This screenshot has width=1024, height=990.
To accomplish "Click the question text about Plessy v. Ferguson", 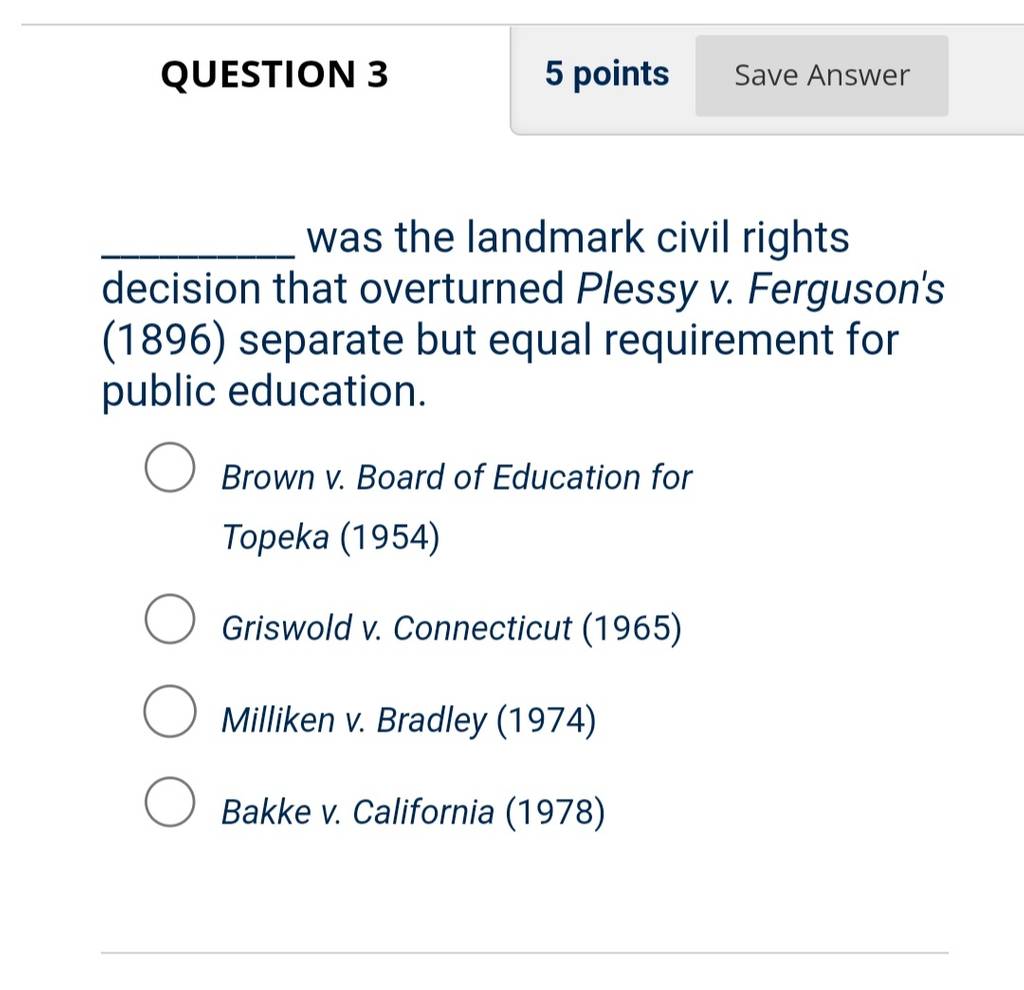I will click(523, 314).
